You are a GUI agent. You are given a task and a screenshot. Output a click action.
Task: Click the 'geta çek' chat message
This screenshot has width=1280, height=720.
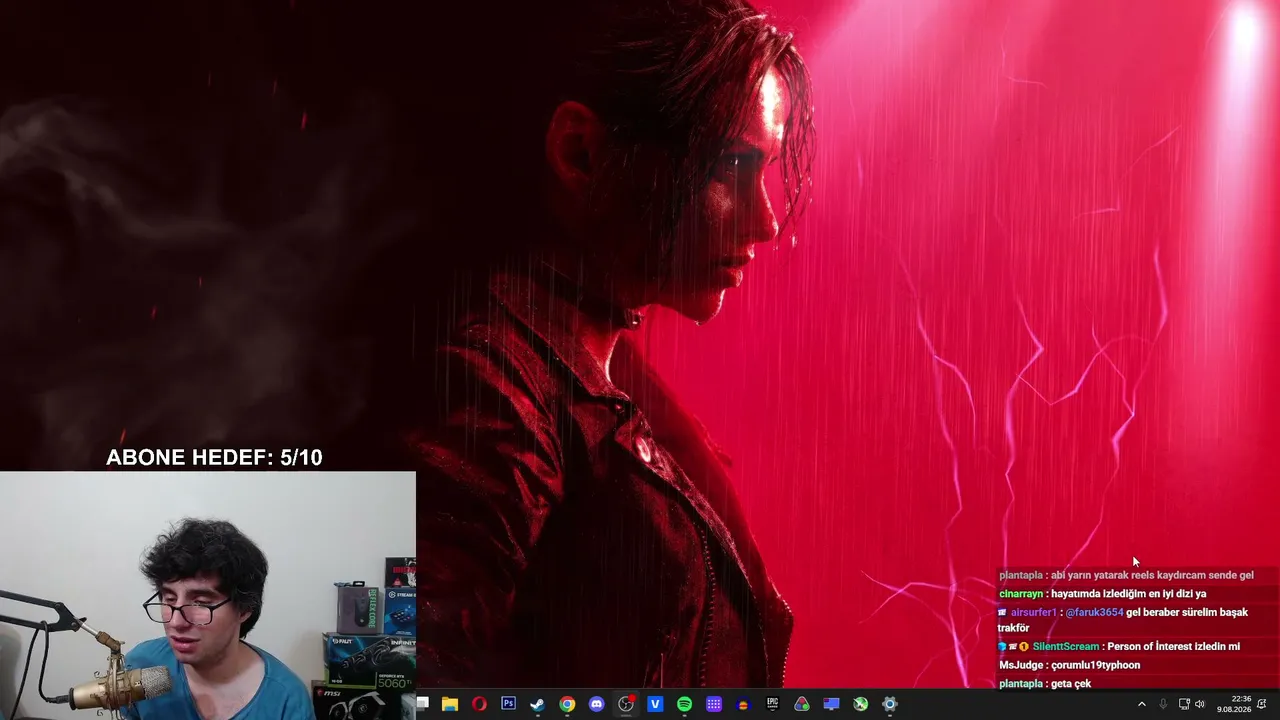coord(1071,684)
